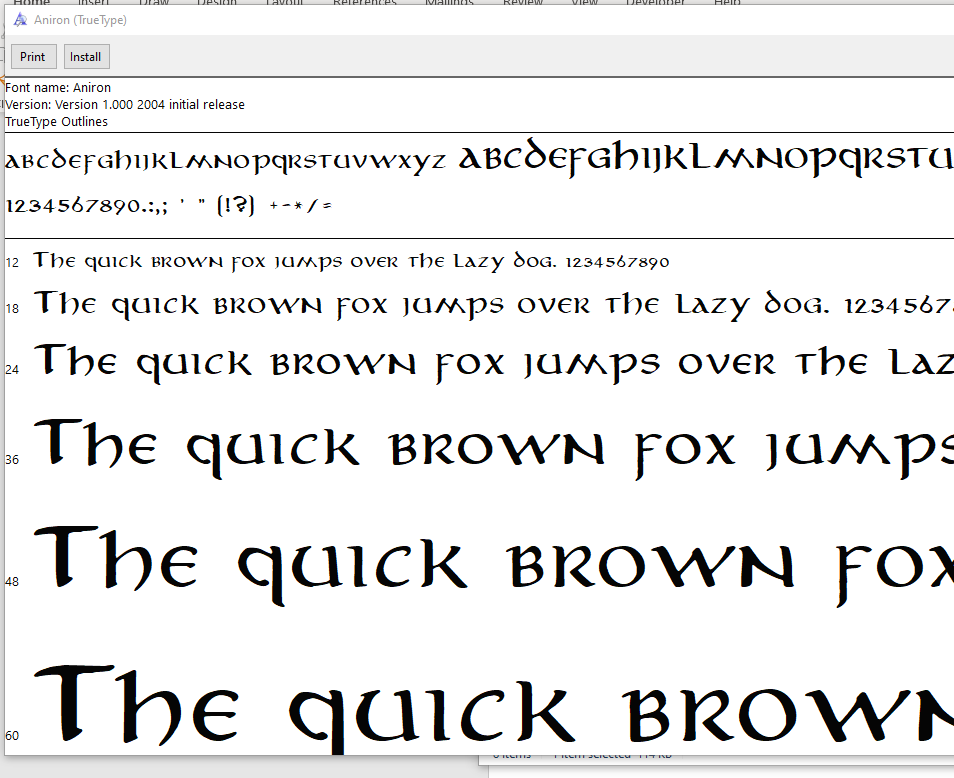
Task: Click the size label '18'
Action: (12, 309)
